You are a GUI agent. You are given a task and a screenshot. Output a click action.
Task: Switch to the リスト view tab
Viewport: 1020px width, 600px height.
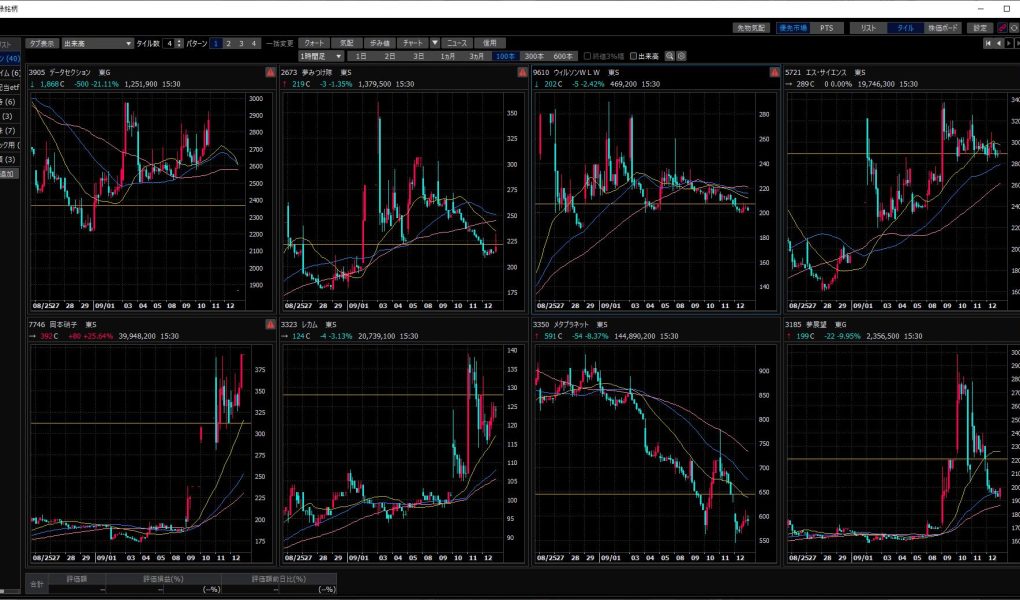(x=867, y=28)
